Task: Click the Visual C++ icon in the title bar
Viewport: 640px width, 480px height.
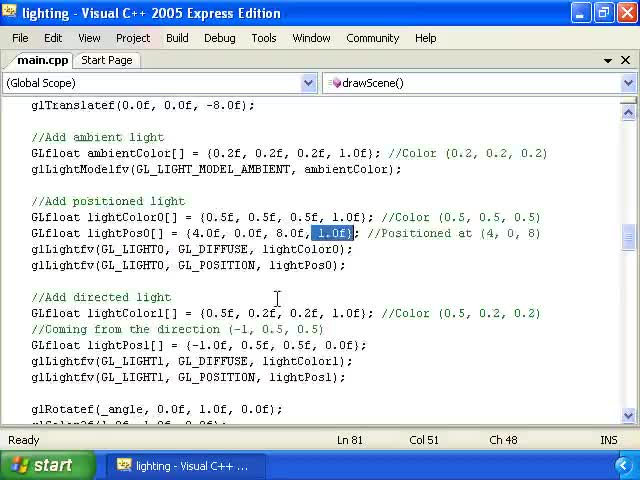Action: (9, 12)
